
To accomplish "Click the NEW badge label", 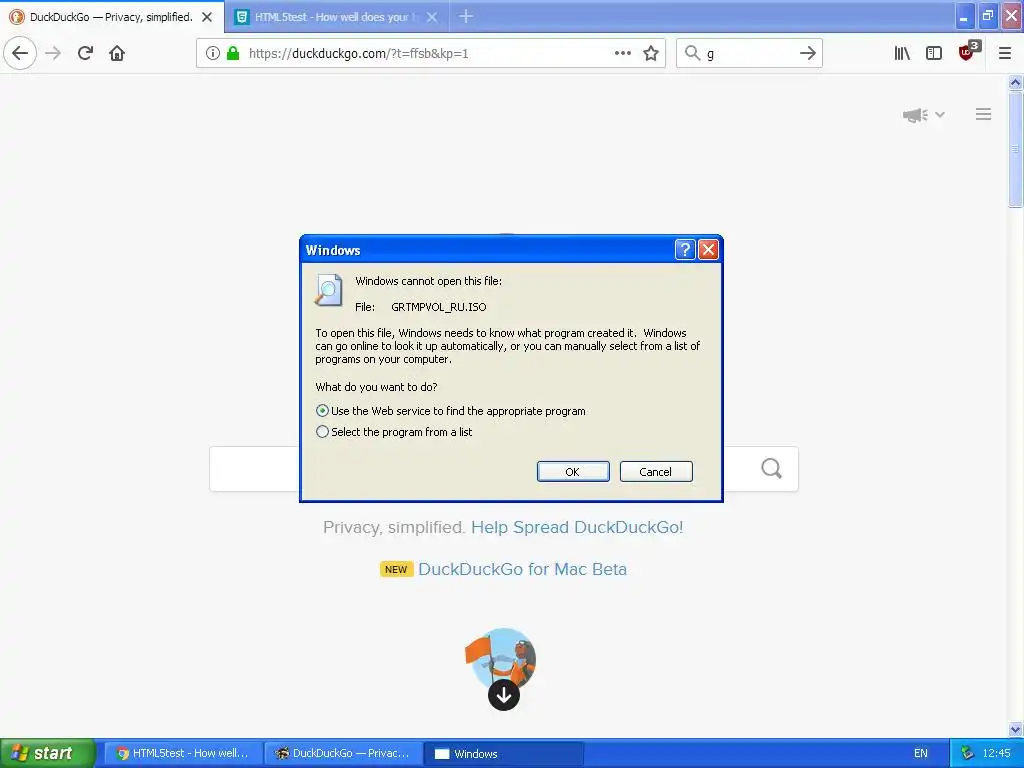I will pyautogui.click(x=396, y=569).
